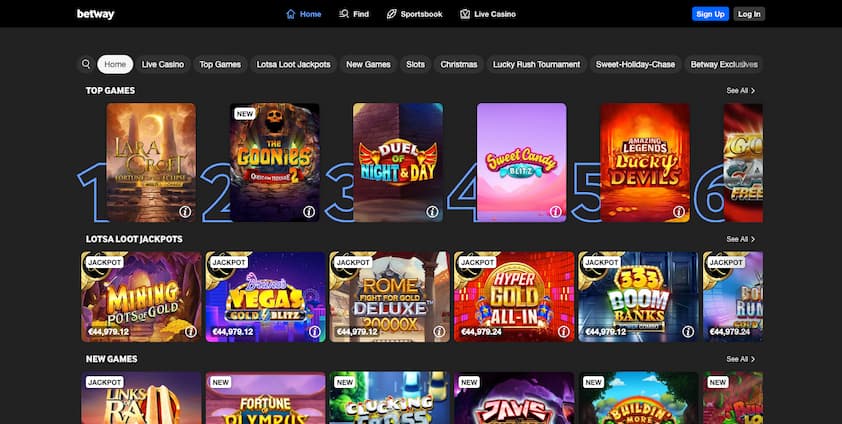Image resolution: width=842 pixels, height=424 pixels.
Task: Click the TOP GAMES section heading
Action: click(110, 91)
